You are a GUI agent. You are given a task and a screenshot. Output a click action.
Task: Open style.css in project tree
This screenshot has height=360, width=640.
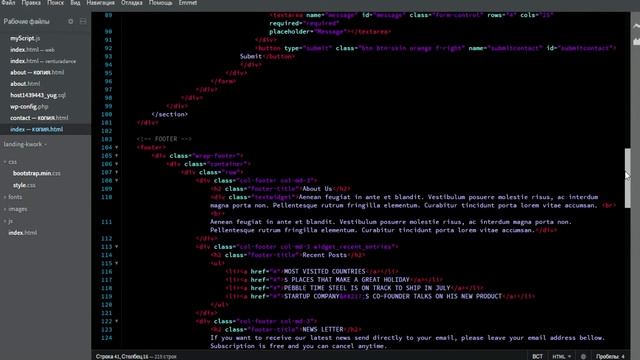(24, 185)
